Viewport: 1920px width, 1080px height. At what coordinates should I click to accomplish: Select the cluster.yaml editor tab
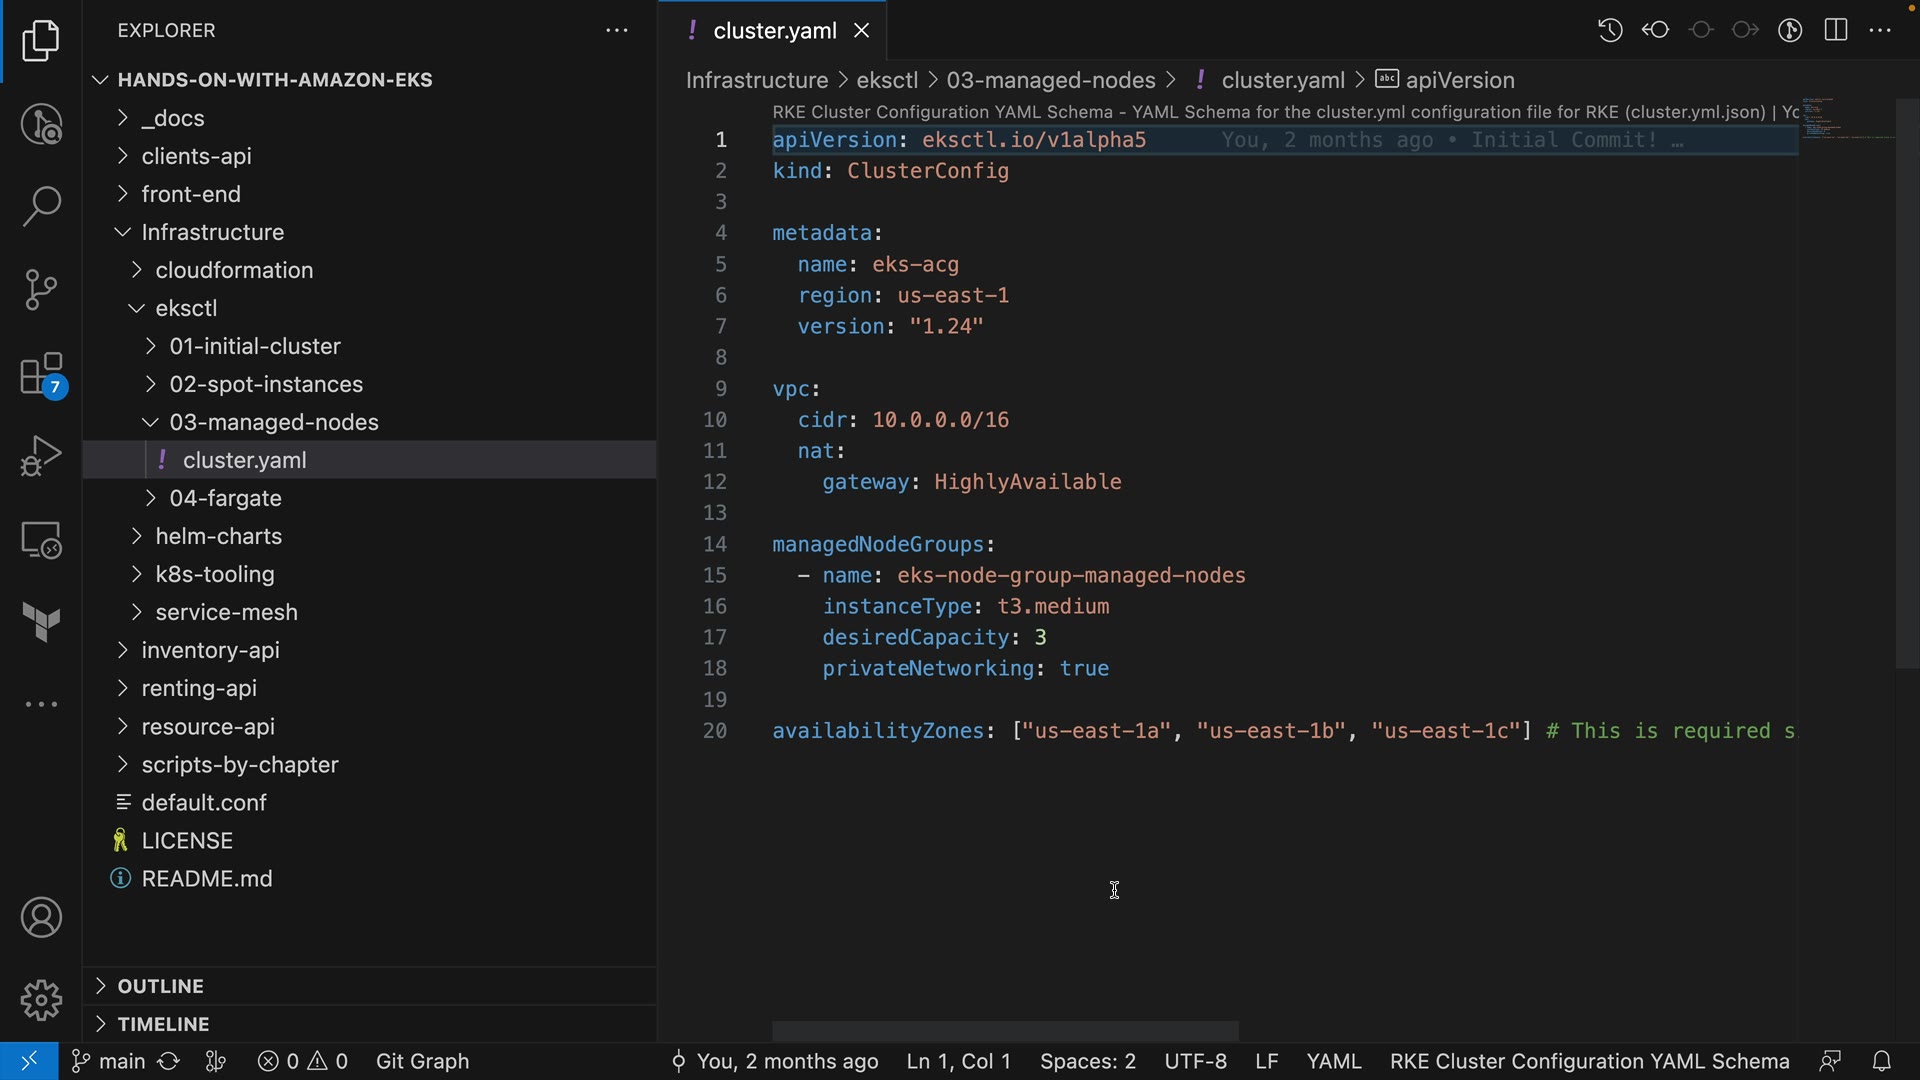coord(774,31)
